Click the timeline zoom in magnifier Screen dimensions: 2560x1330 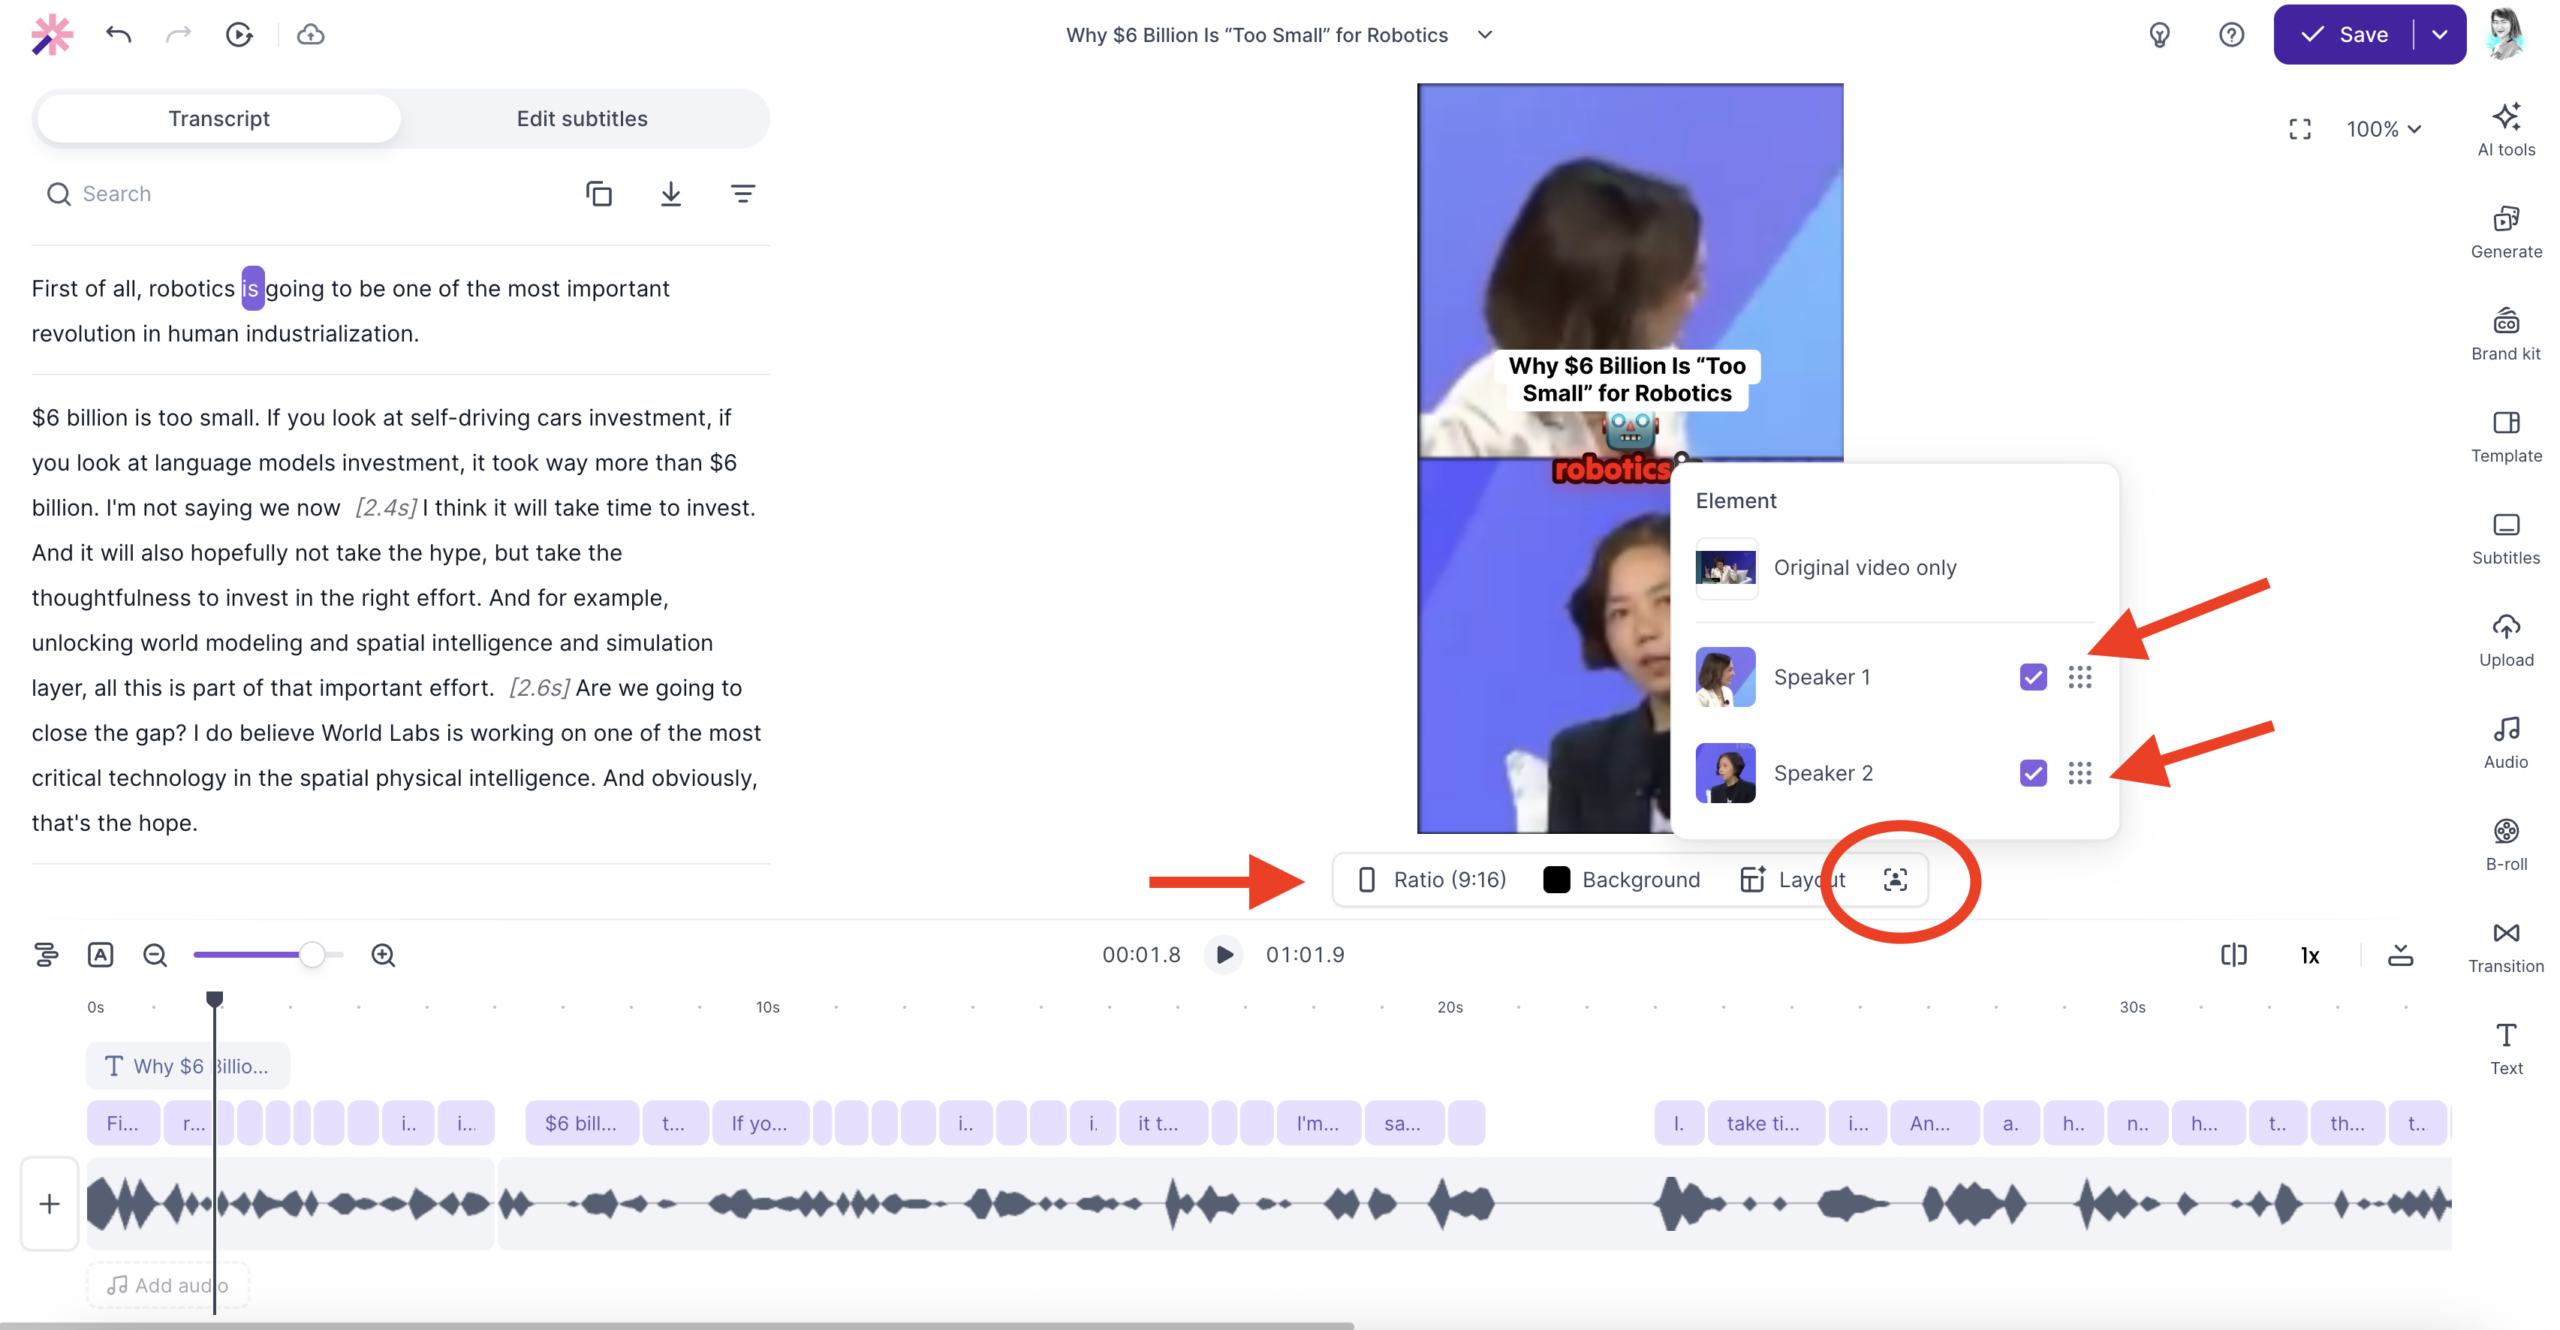pos(383,954)
